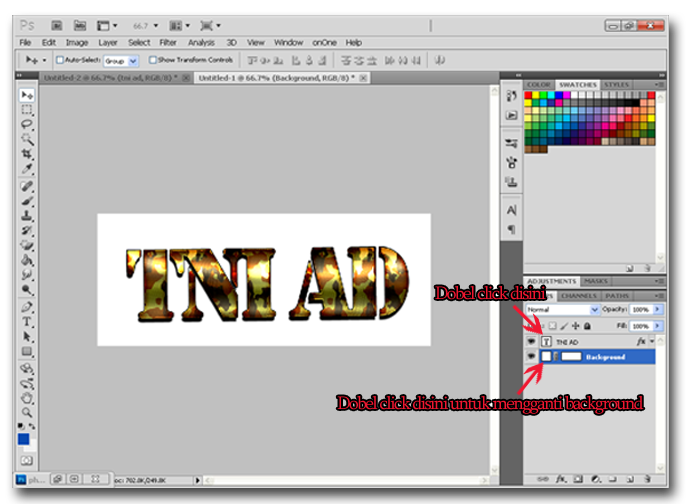
Task: Toggle lock position icon
Action: pos(576,326)
